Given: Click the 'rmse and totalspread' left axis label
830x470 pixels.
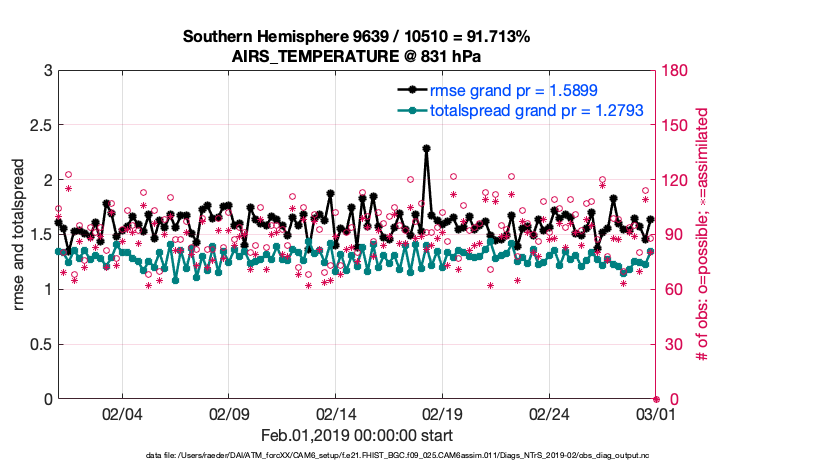Looking at the screenshot, I should coord(20,235).
